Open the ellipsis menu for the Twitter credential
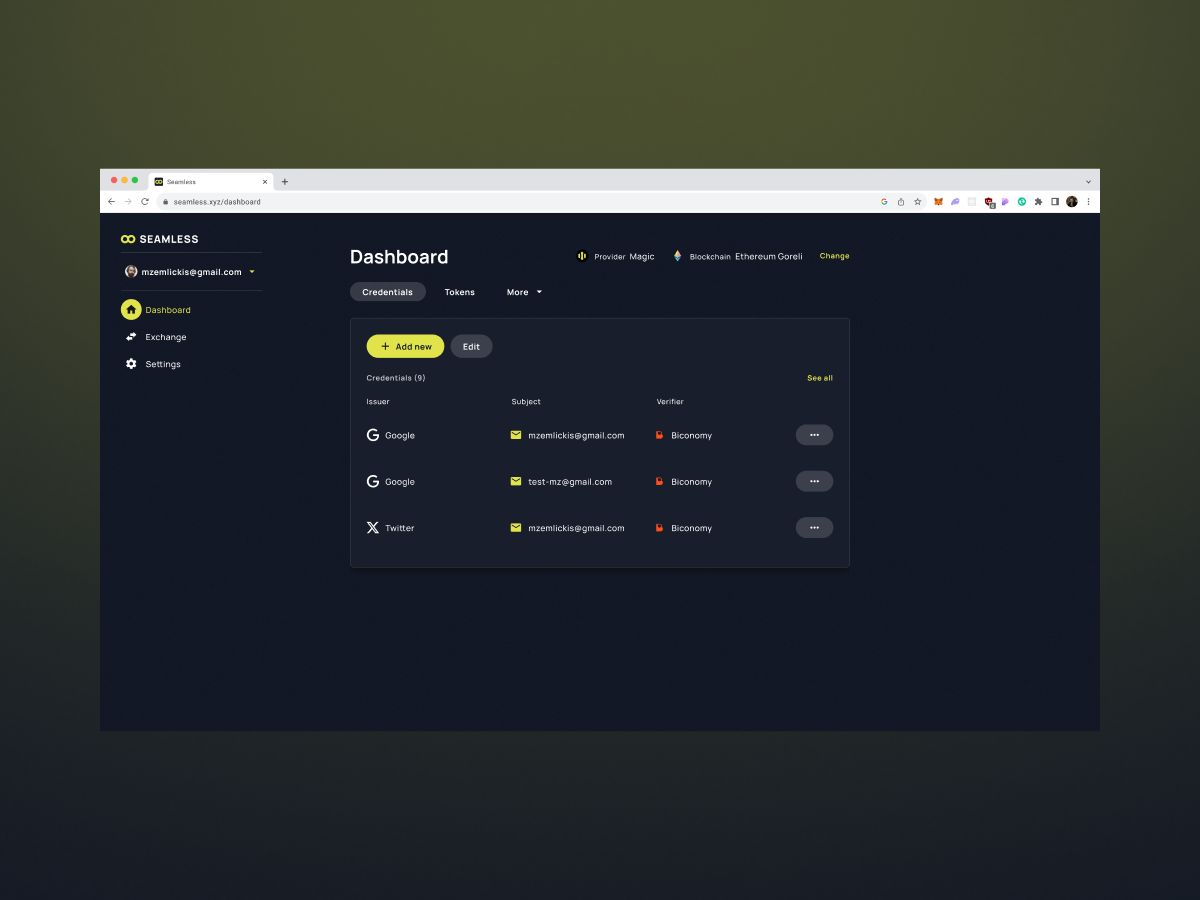This screenshot has width=1200, height=900. [x=814, y=527]
